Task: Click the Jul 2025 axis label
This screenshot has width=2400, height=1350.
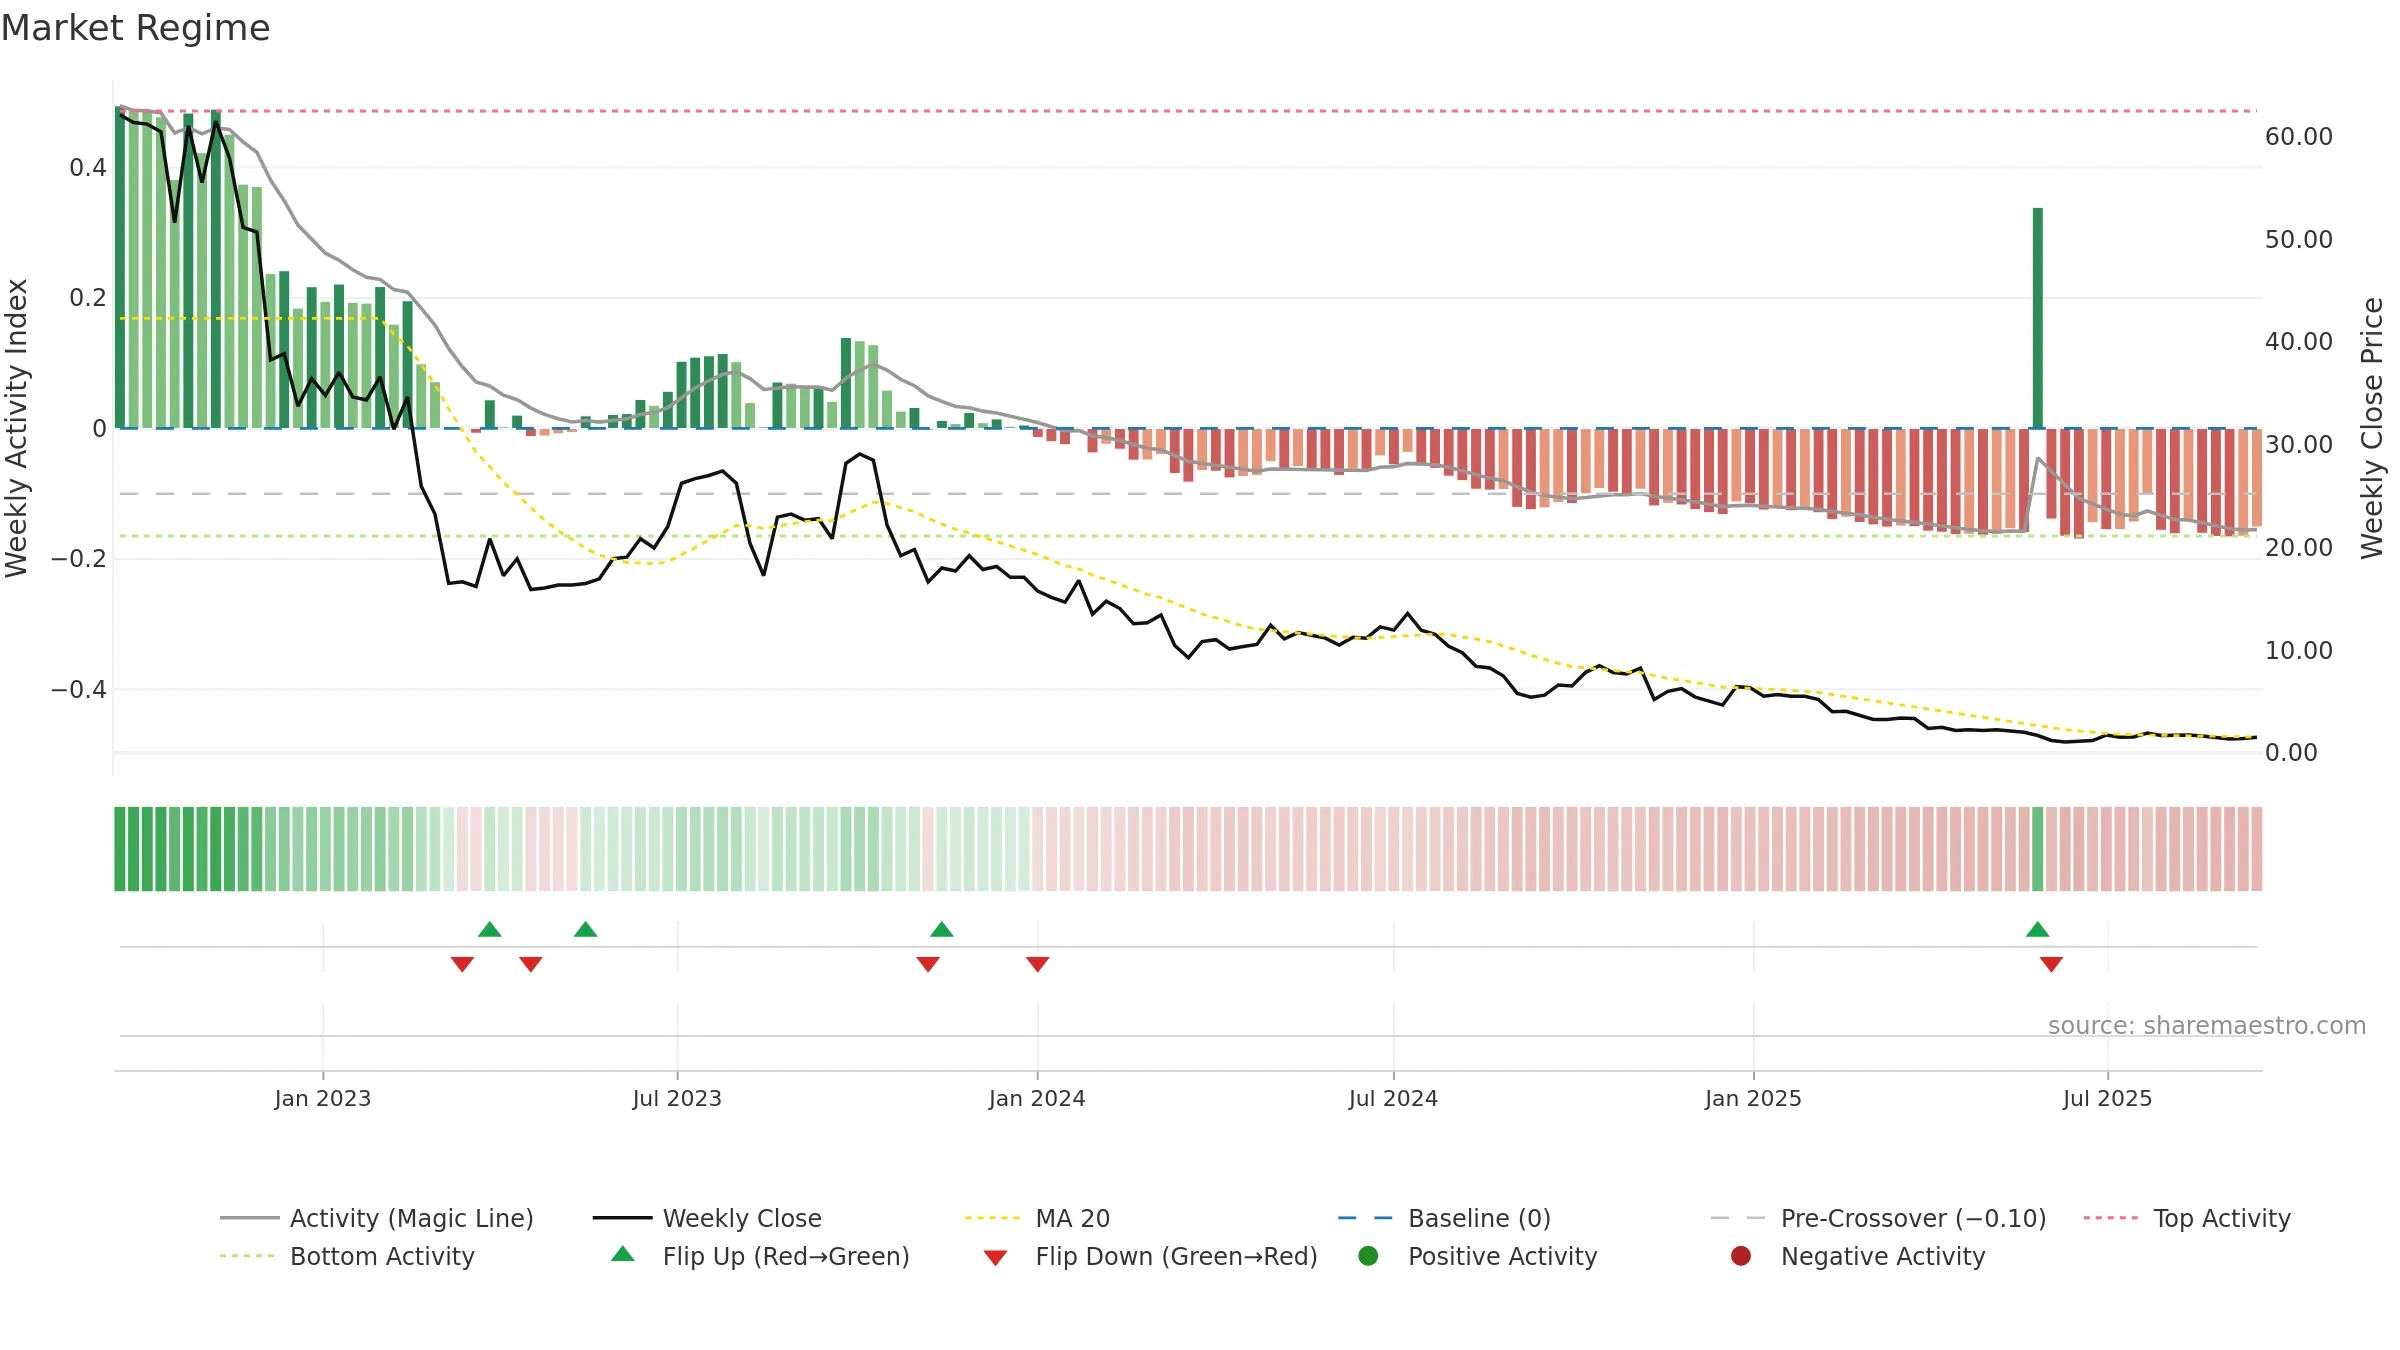Action: [2107, 1099]
